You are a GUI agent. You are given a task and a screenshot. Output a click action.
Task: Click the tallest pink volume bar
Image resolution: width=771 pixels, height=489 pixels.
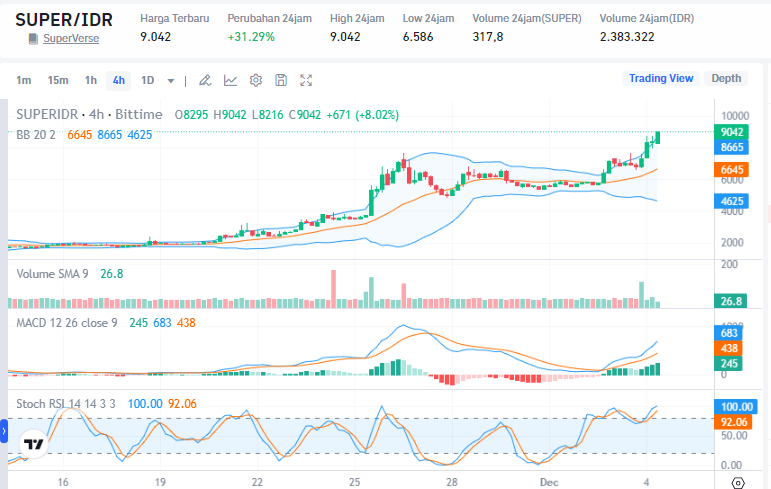click(x=333, y=289)
